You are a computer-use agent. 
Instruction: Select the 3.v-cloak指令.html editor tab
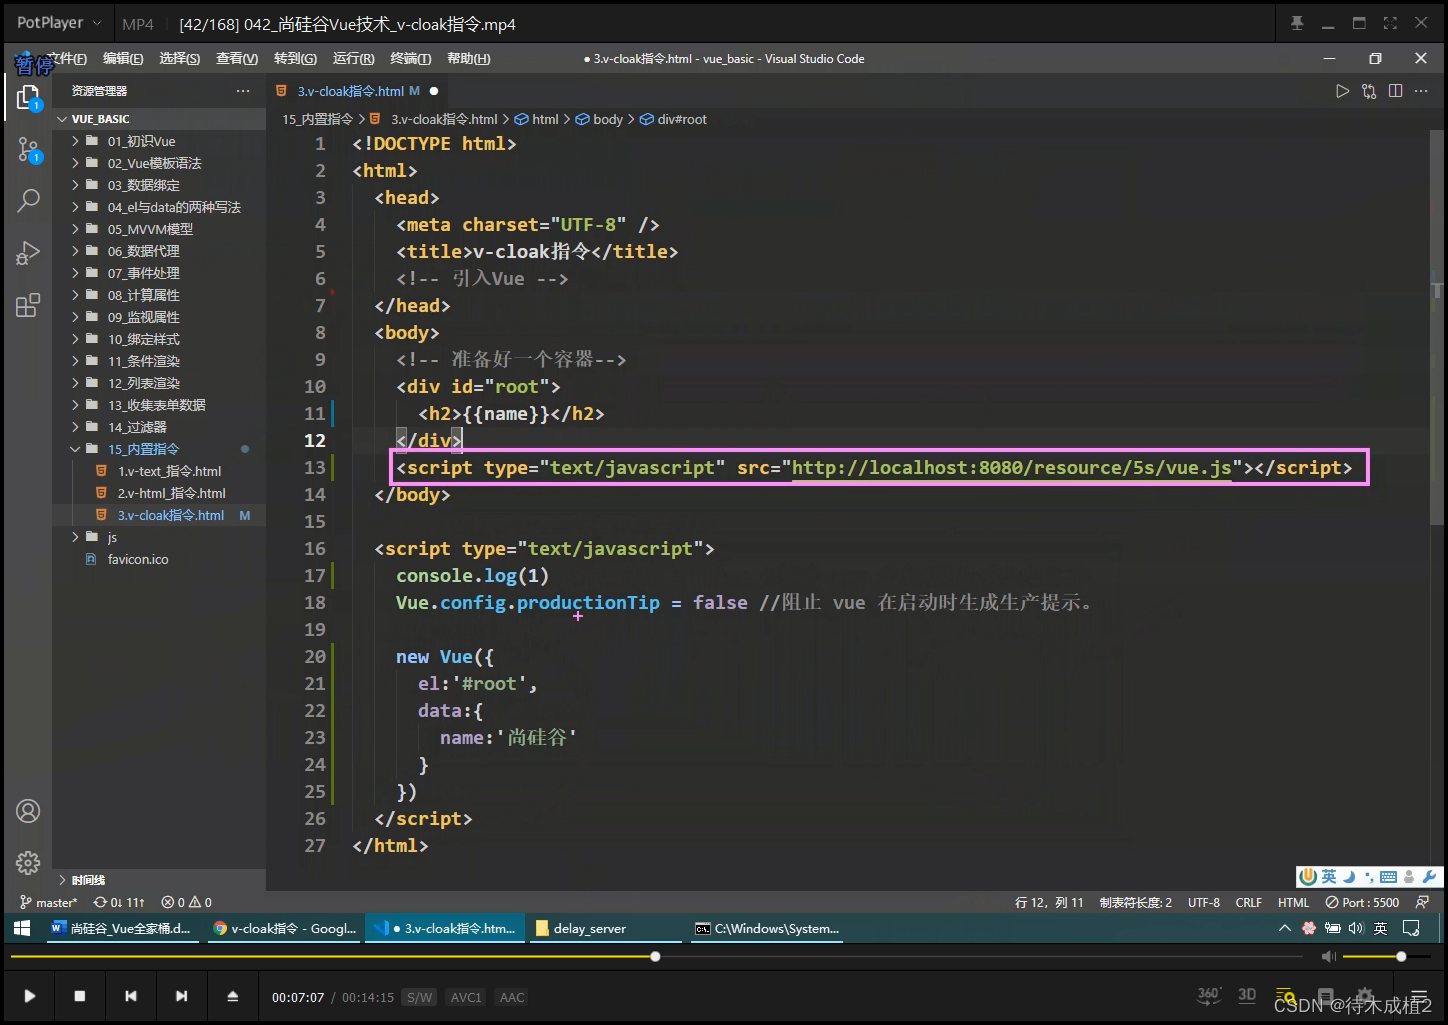click(358, 91)
